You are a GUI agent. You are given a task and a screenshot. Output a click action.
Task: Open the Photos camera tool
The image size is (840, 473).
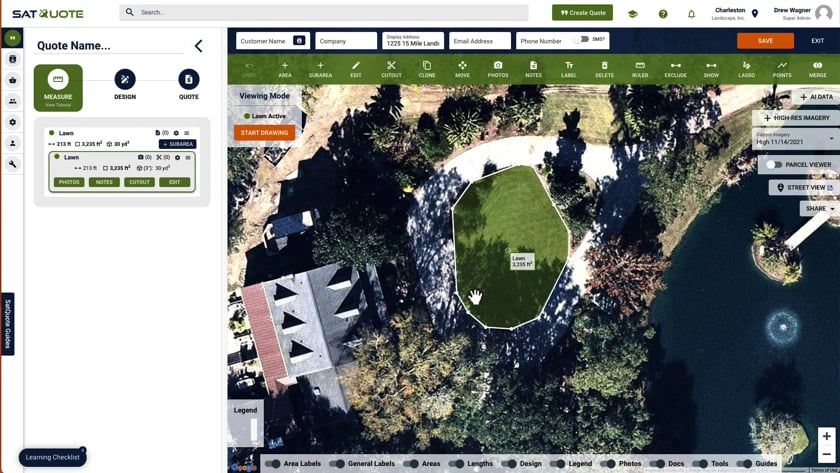point(498,69)
